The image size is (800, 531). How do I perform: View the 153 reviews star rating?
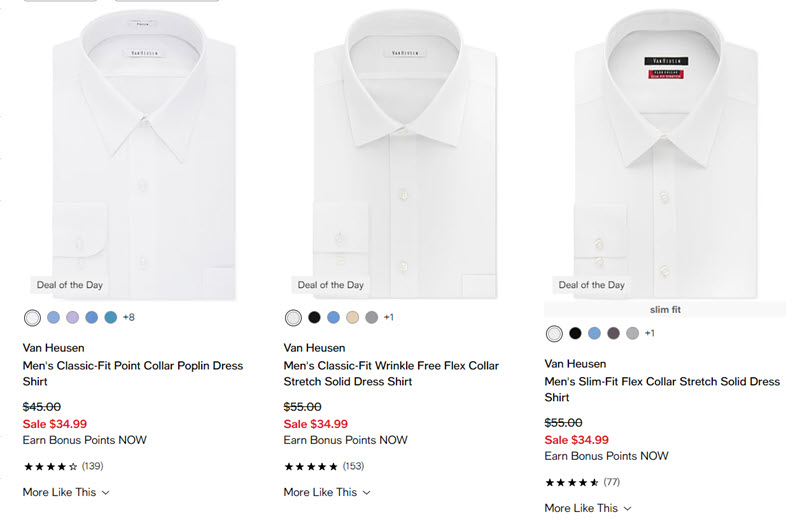[x=323, y=466]
